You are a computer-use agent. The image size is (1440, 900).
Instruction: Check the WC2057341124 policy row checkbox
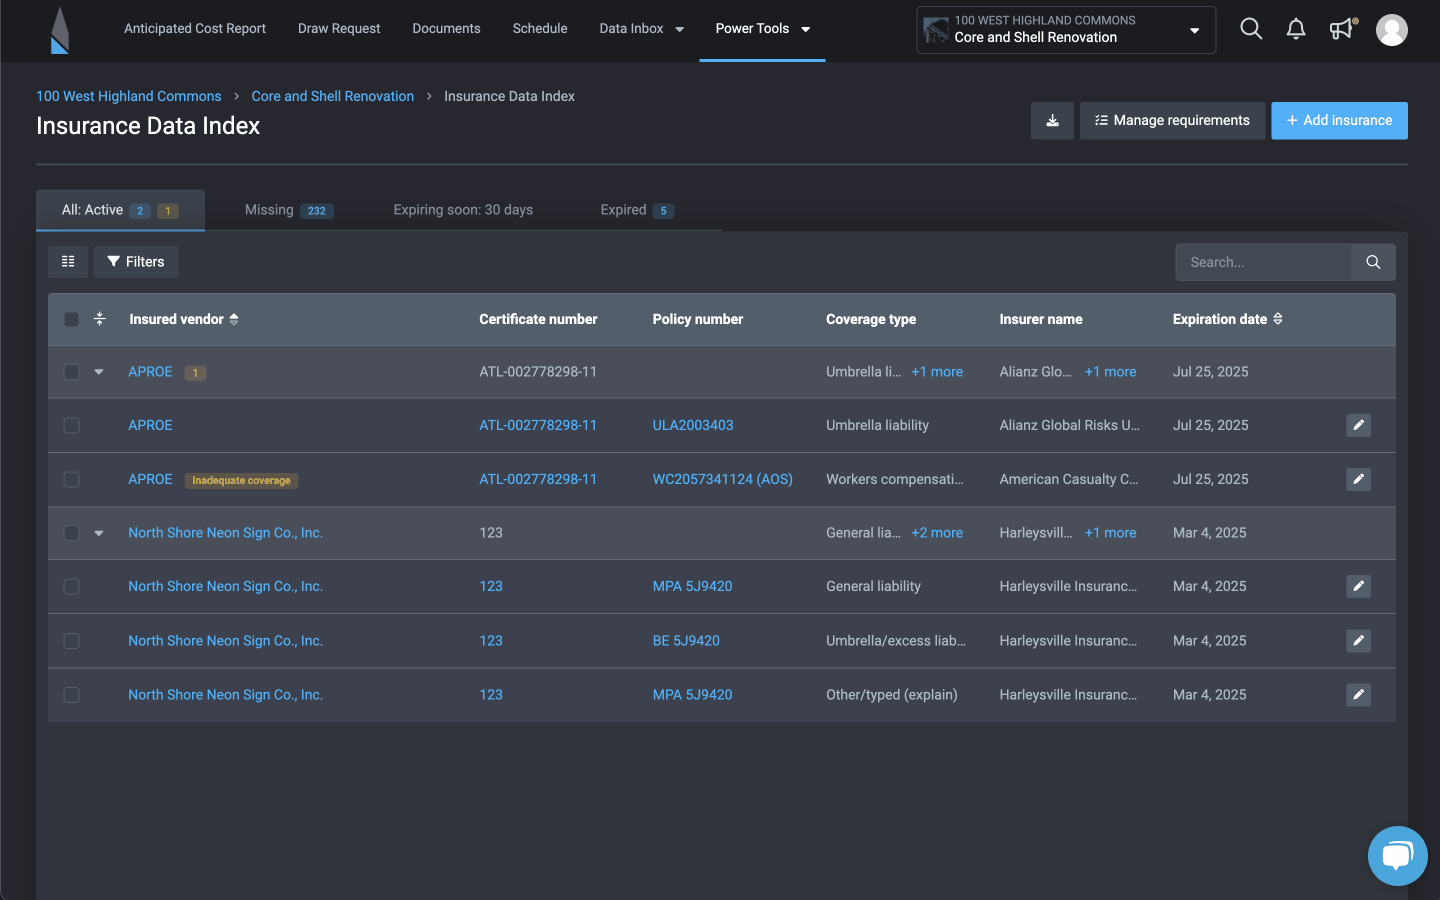click(x=71, y=479)
